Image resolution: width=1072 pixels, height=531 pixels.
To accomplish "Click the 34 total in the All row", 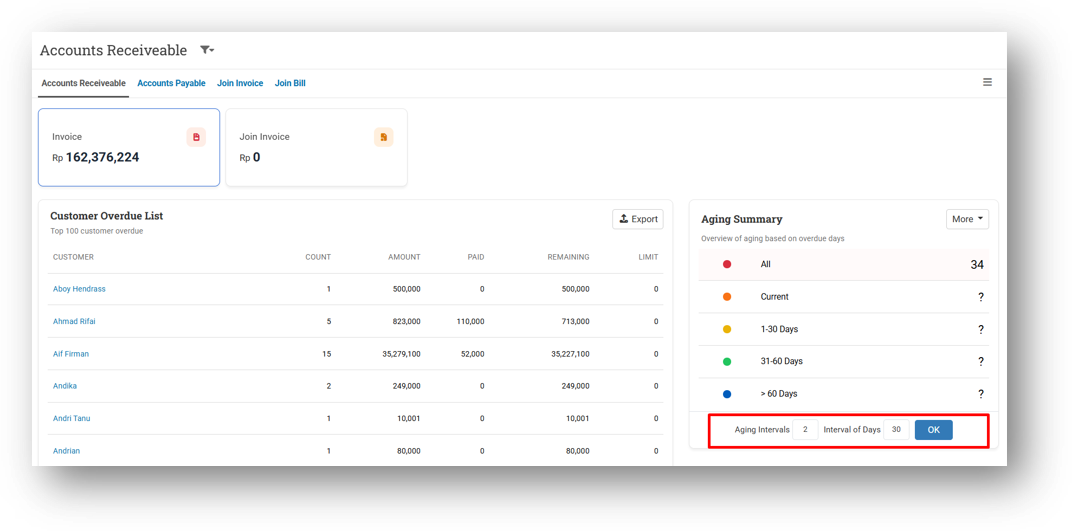I will (977, 265).
